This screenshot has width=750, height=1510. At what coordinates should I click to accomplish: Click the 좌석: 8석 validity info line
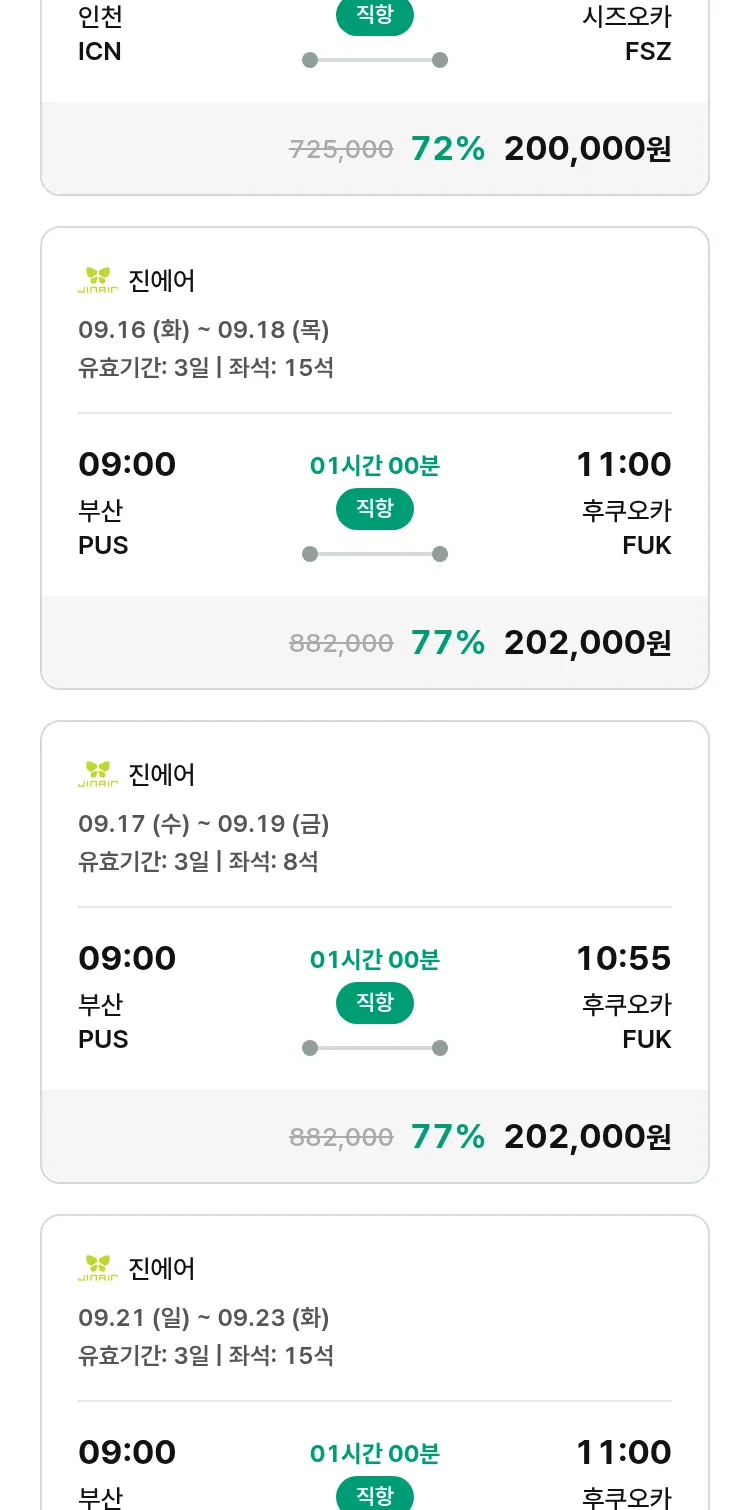[x=198, y=861]
